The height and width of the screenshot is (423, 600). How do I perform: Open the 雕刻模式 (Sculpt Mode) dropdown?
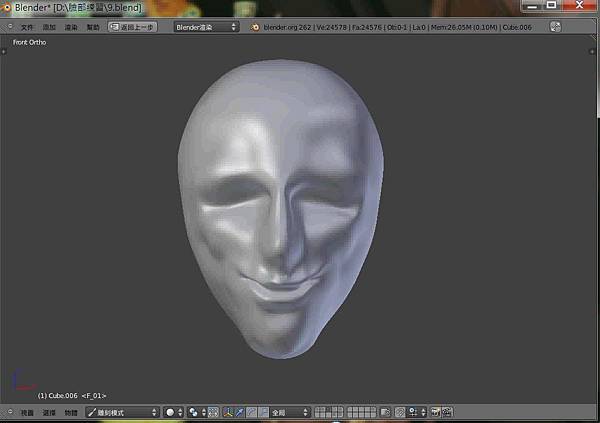(x=122, y=411)
